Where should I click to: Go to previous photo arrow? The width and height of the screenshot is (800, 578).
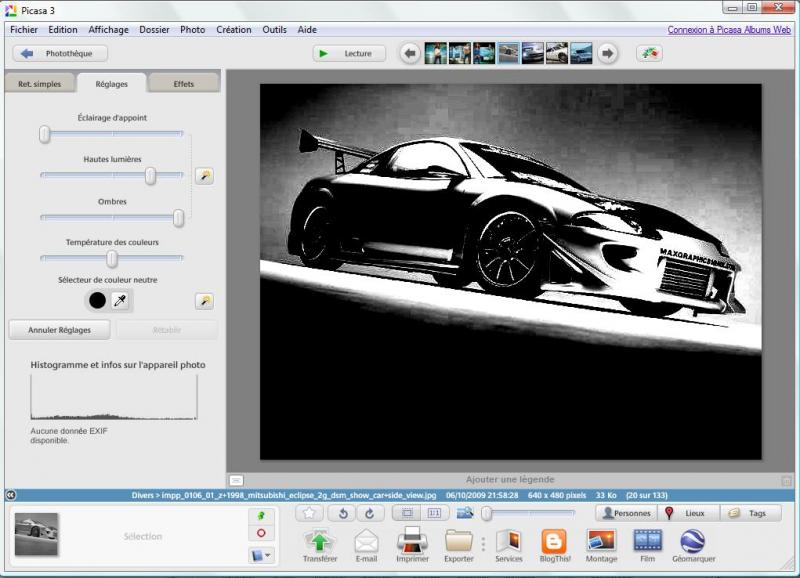coord(410,54)
